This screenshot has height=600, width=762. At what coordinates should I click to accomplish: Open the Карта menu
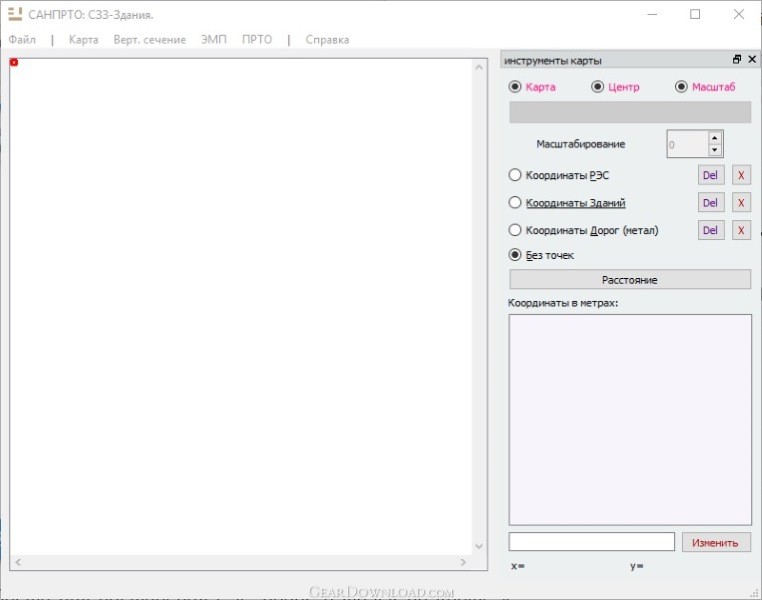pos(83,39)
